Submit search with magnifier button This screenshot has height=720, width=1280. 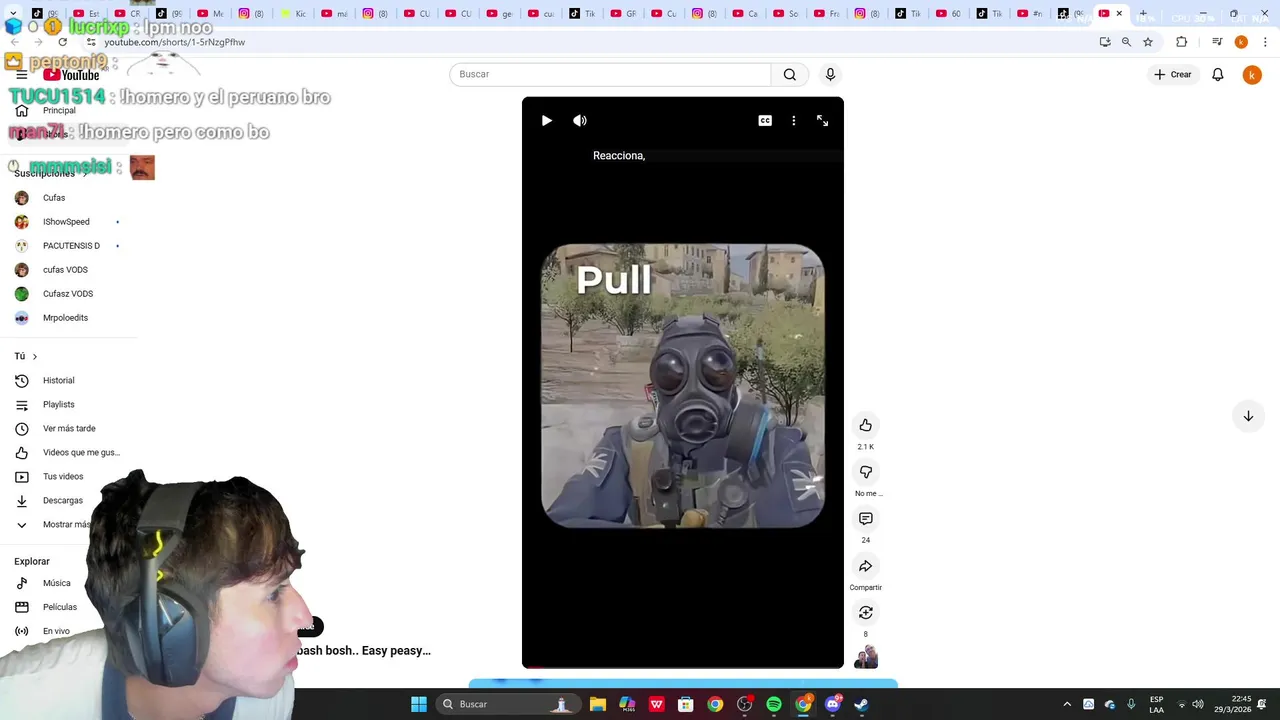click(790, 74)
